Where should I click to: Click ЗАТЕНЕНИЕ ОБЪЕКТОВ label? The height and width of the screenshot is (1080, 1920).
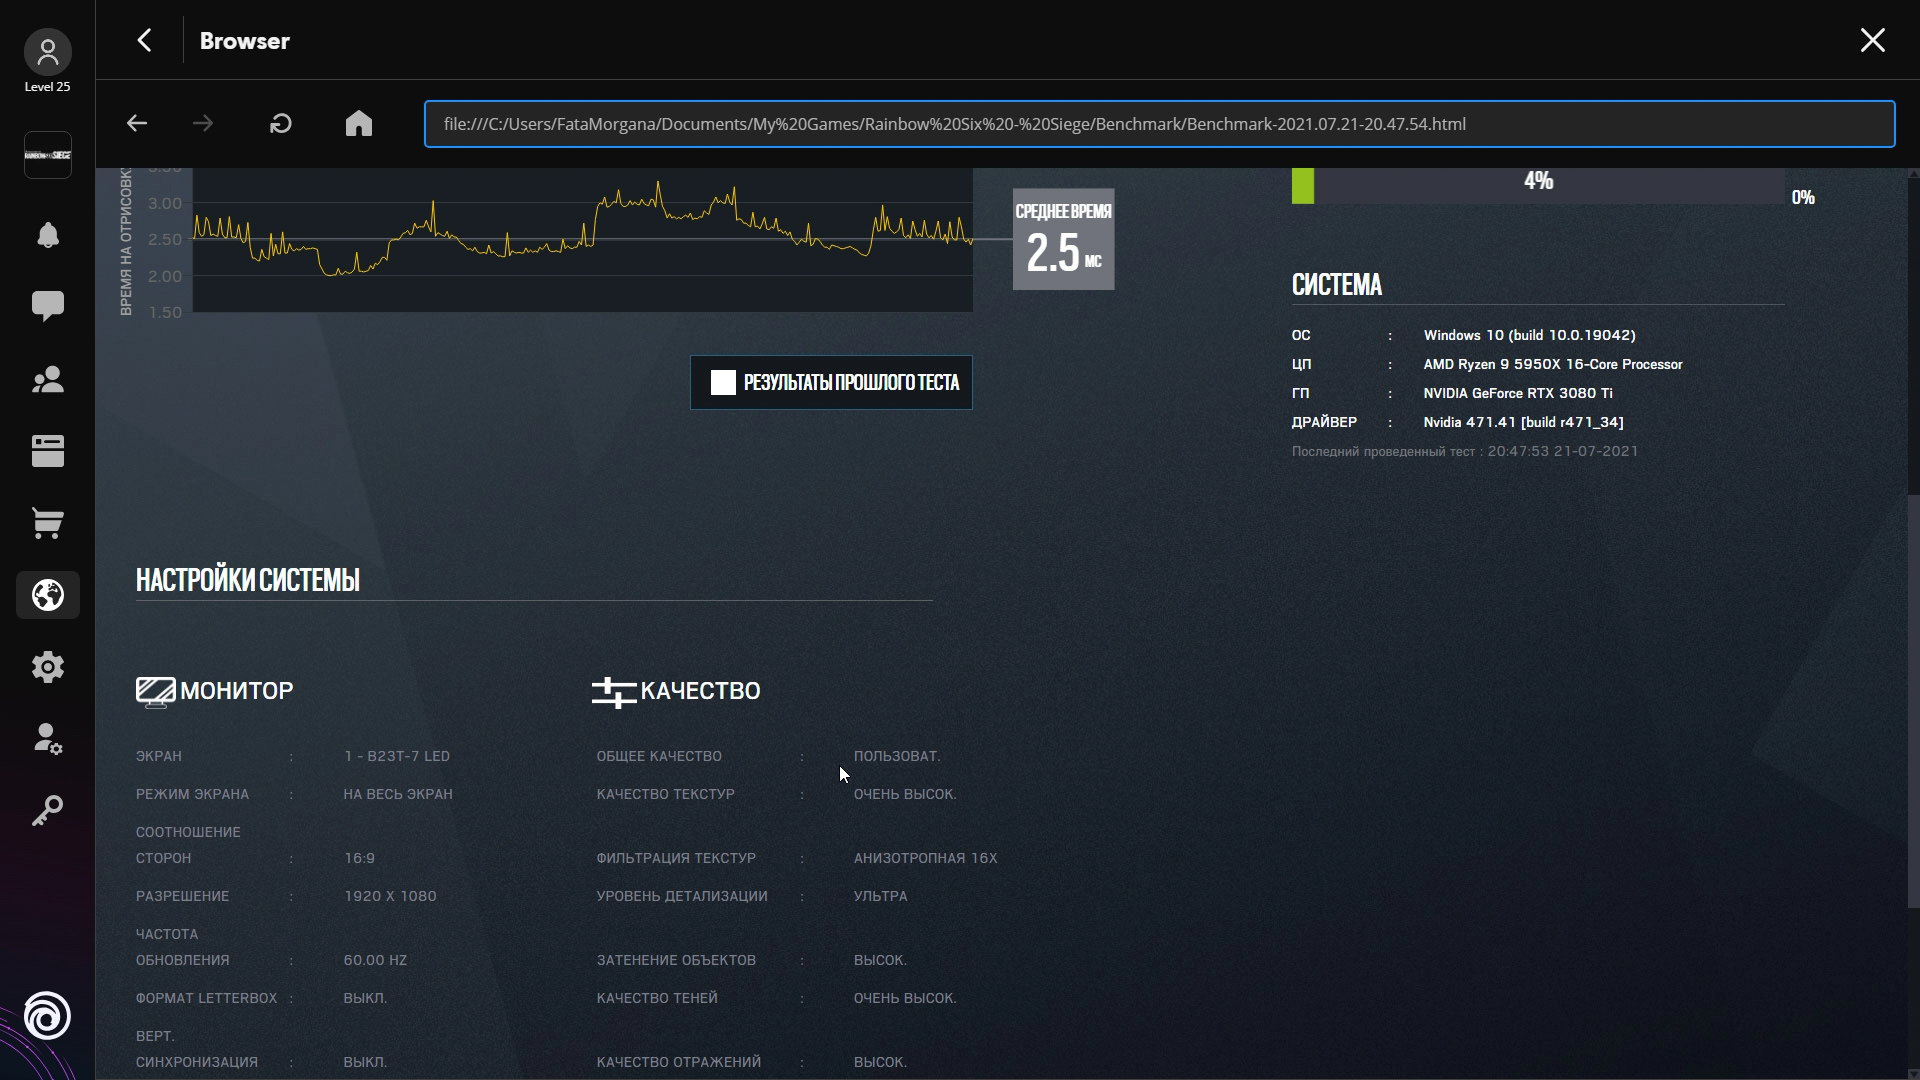pyautogui.click(x=676, y=960)
